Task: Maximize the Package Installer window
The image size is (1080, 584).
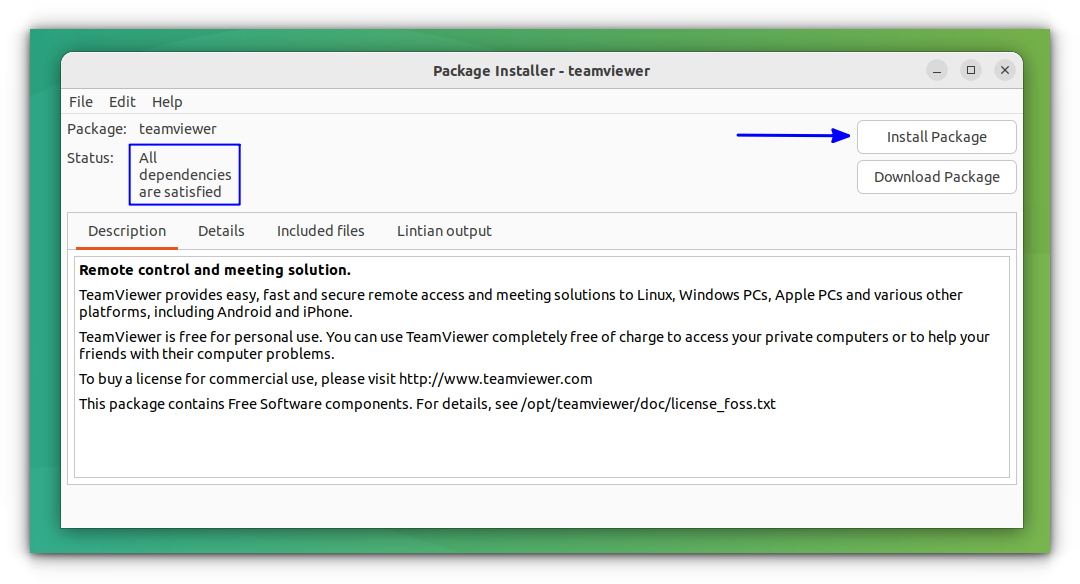Action: click(x=971, y=70)
